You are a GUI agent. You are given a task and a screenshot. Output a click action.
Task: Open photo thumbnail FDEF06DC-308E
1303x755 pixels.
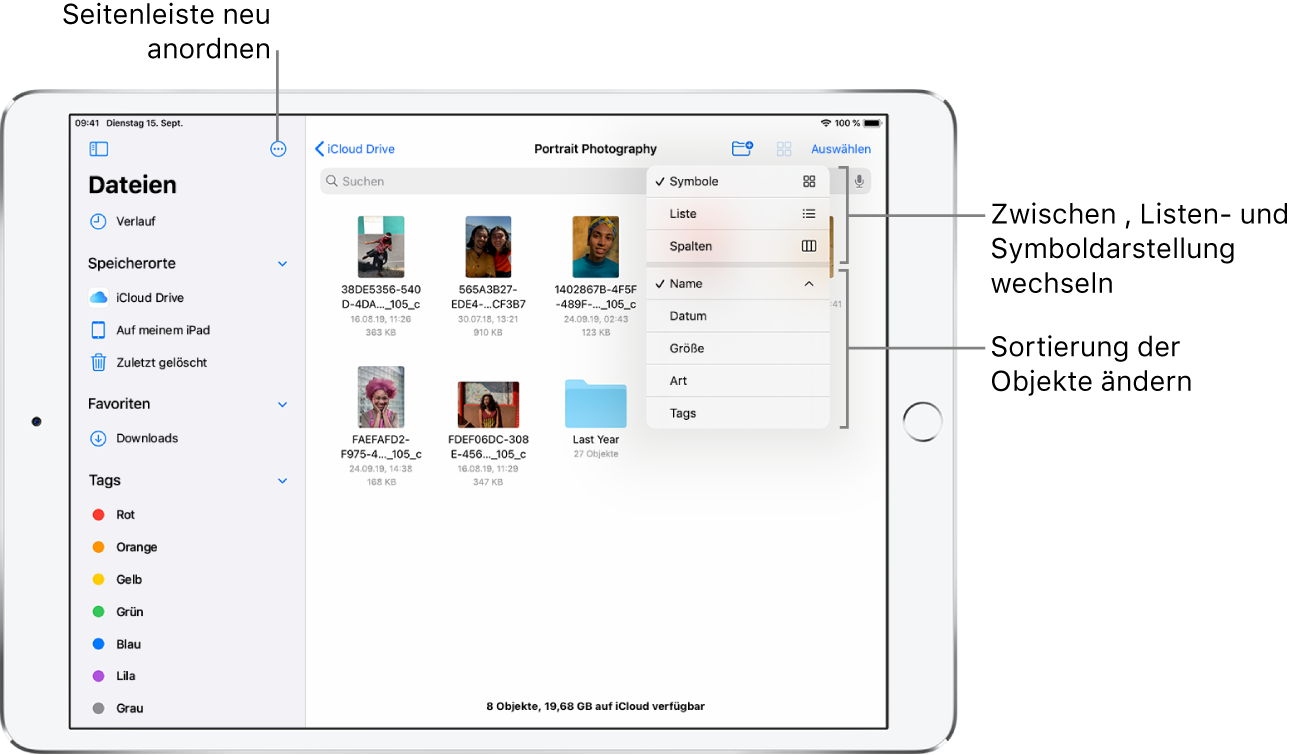tap(488, 404)
